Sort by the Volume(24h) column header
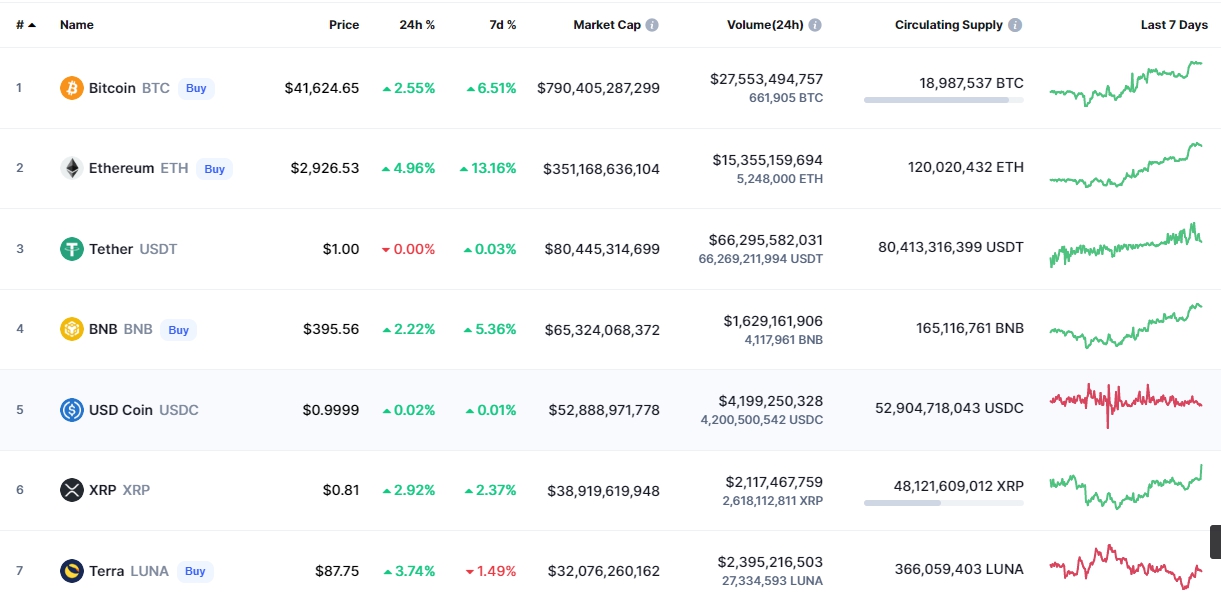This screenshot has width=1221, height=605. (x=765, y=25)
